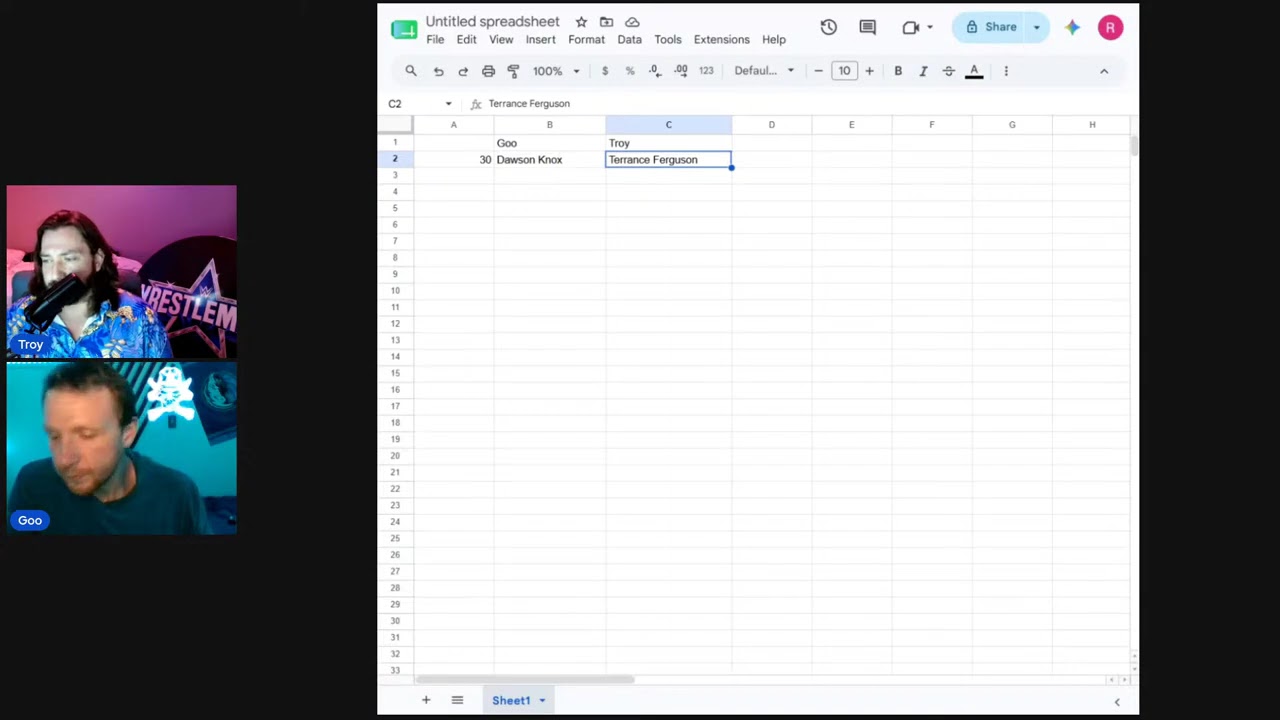This screenshot has height=720, width=1280.
Task: Open the Google Sheets home icon
Action: [404, 29]
